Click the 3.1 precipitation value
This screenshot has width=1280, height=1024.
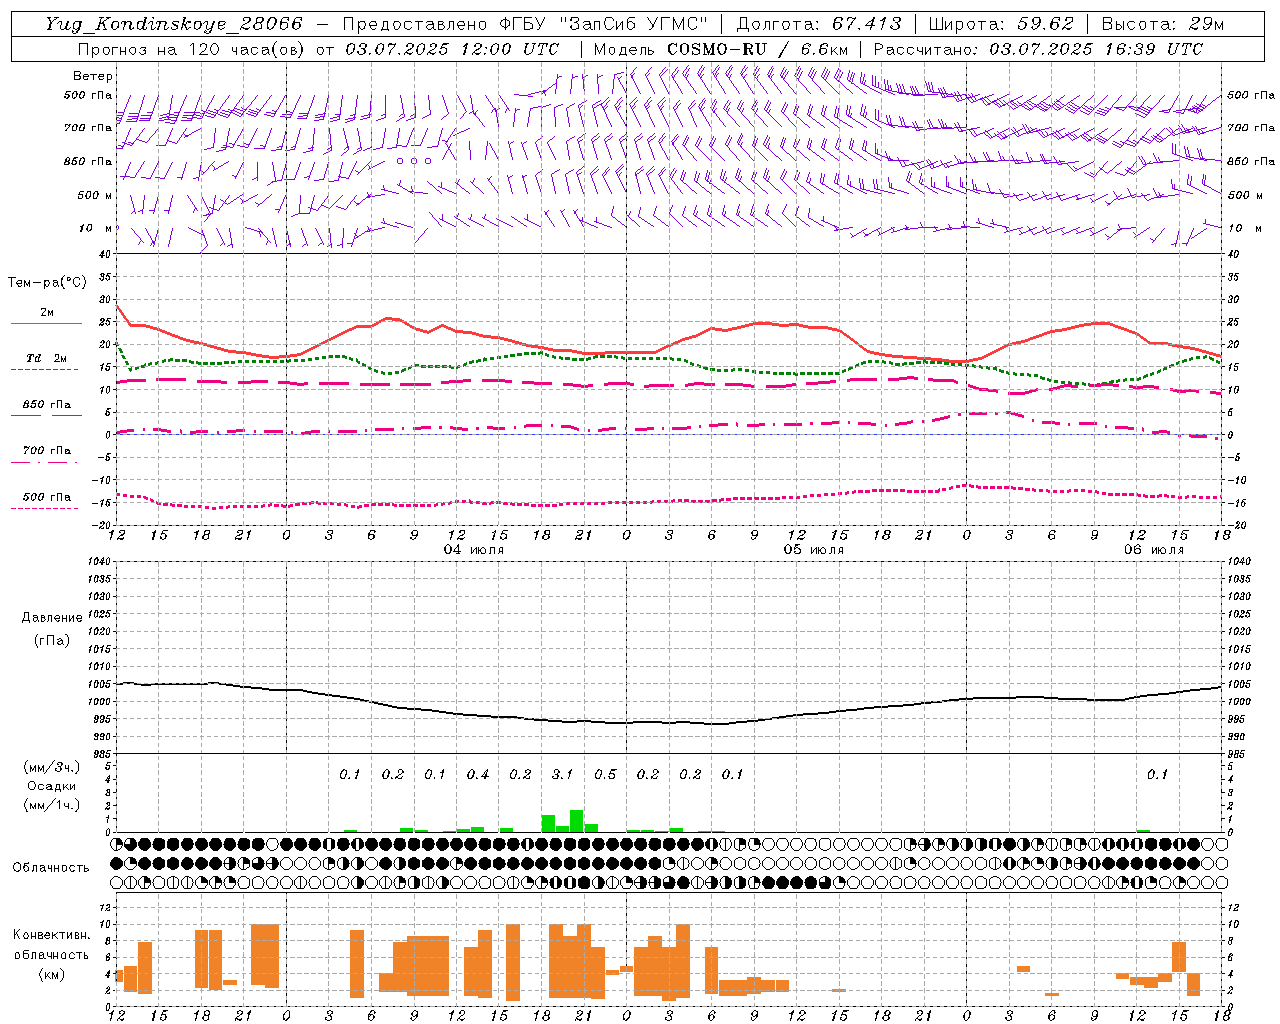pos(562,774)
